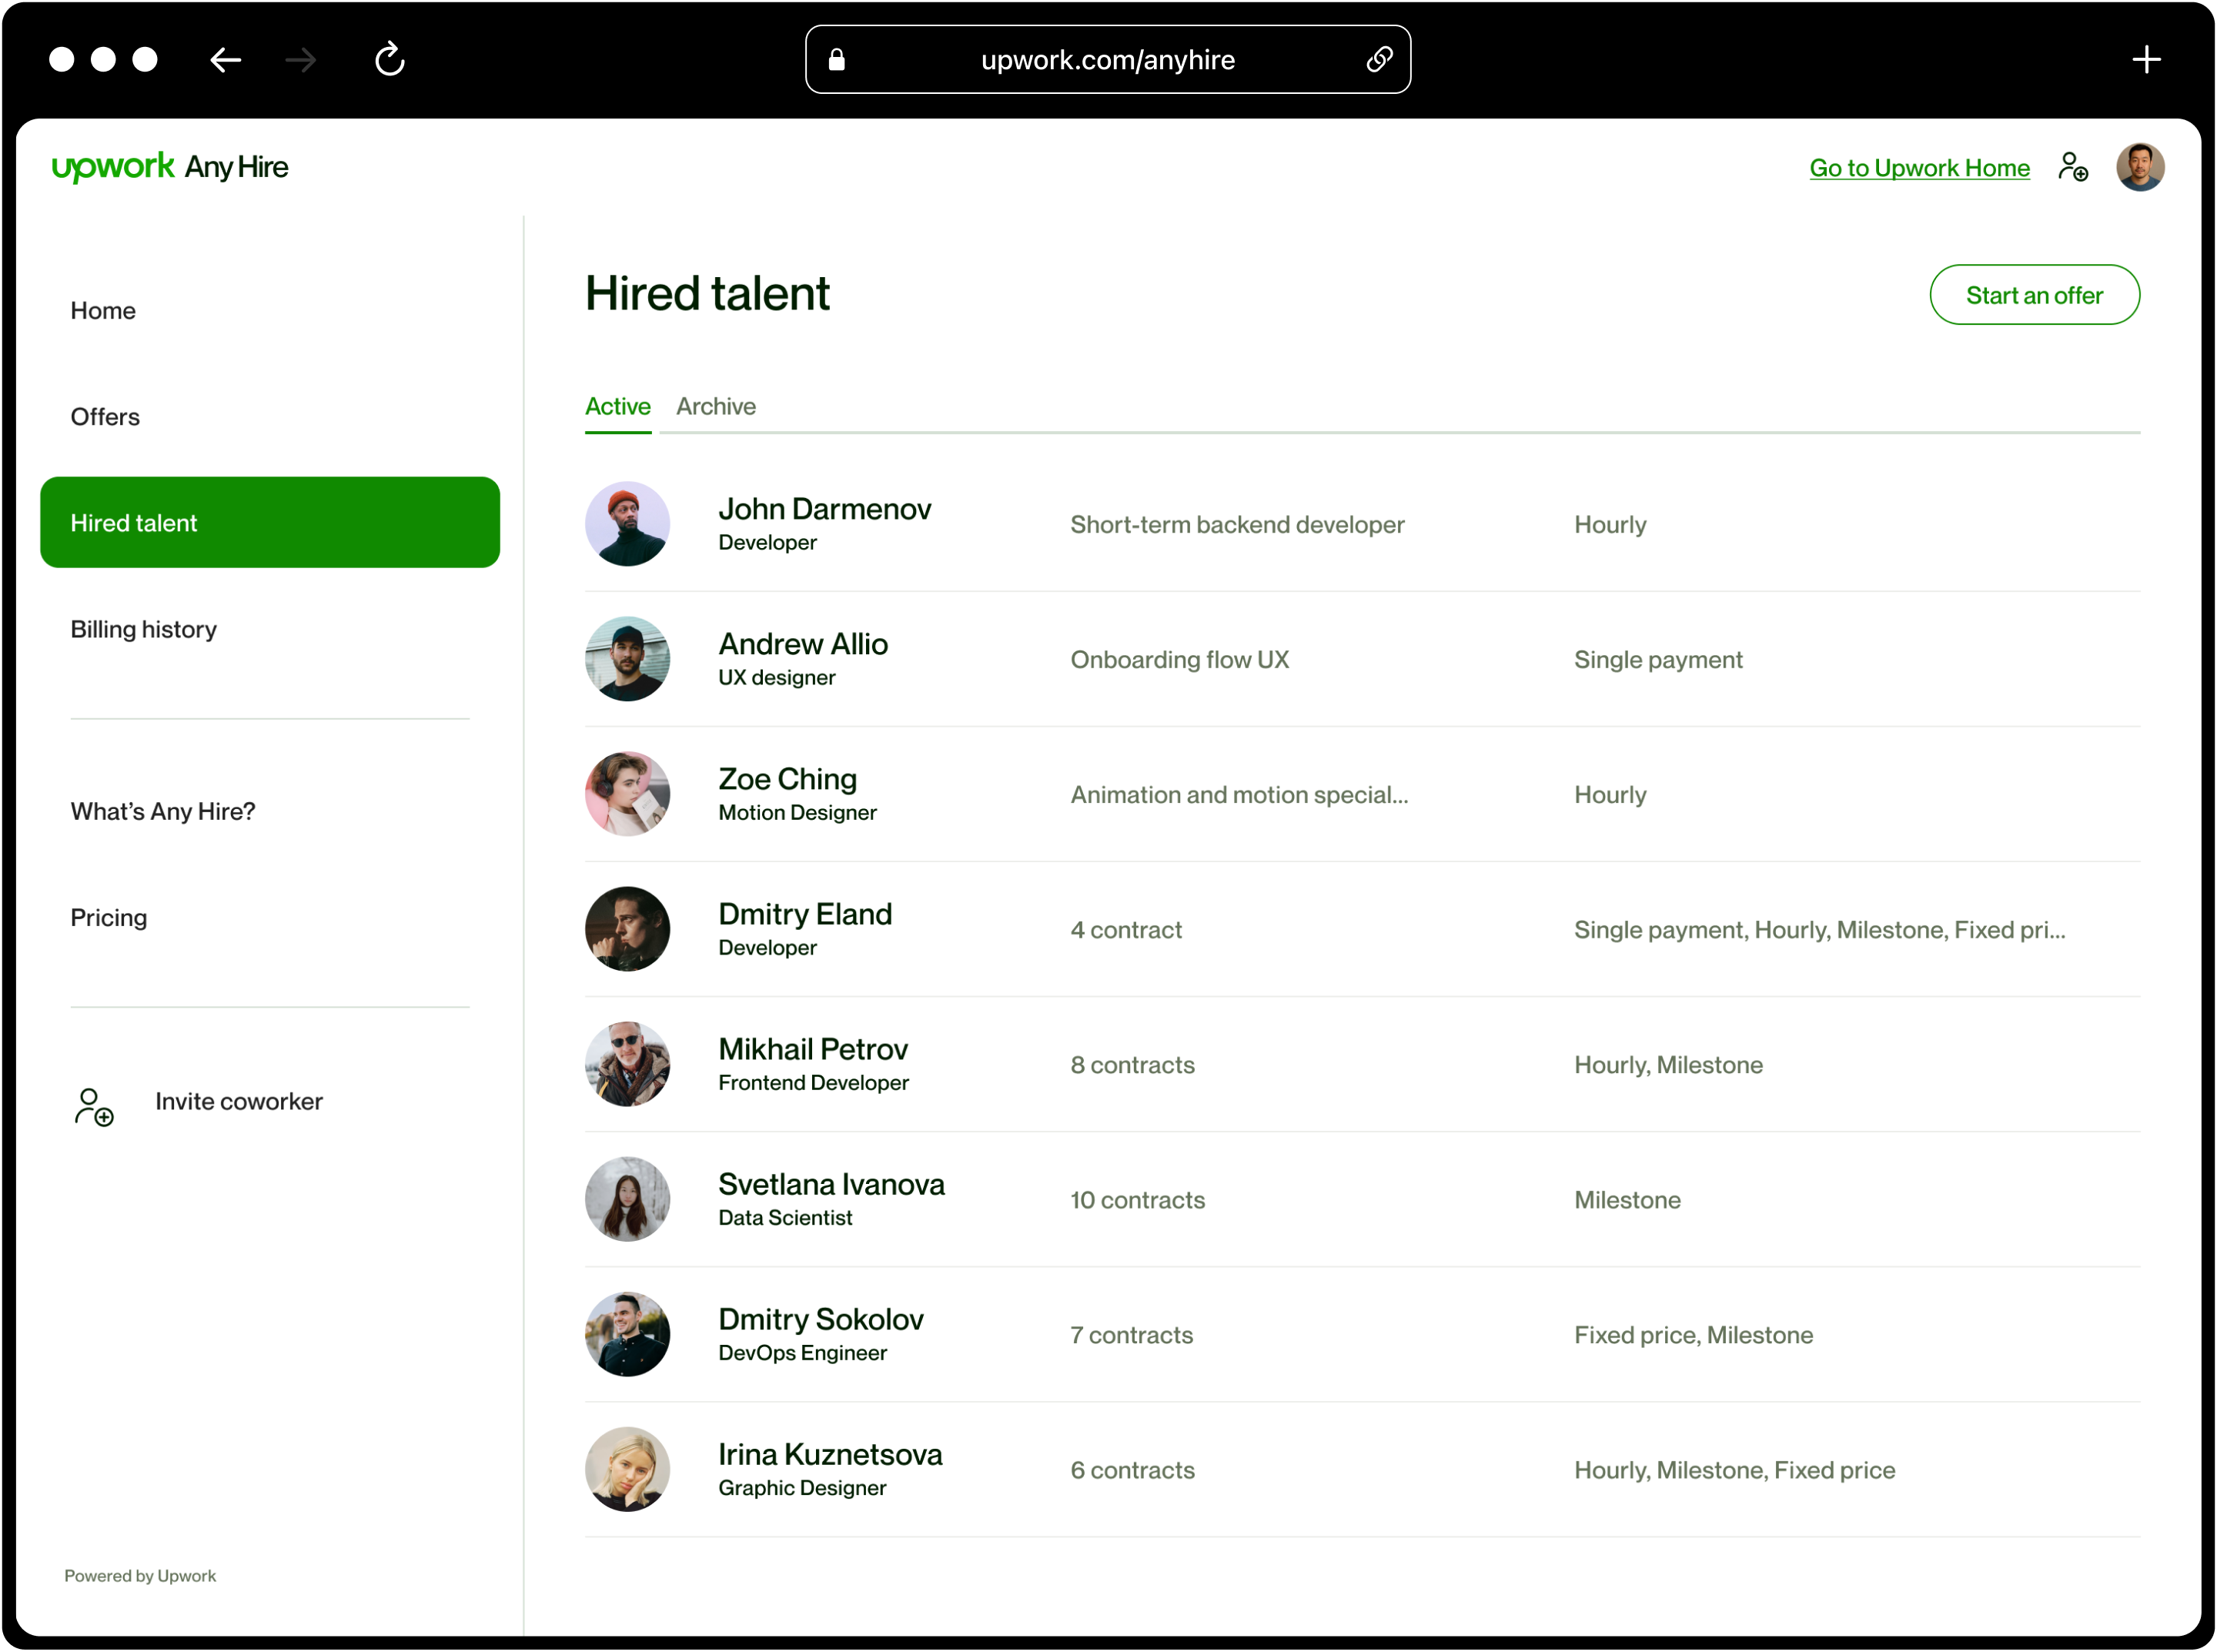This screenshot has height=1652, width=2217.
Task: Click the copy link icon in address bar
Action: tap(1379, 59)
